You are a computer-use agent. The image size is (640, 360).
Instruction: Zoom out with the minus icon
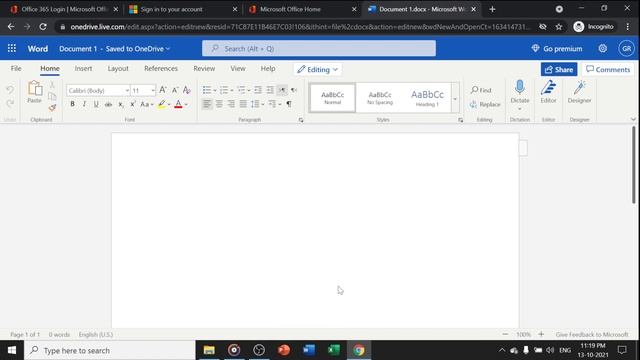tap(505, 334)
